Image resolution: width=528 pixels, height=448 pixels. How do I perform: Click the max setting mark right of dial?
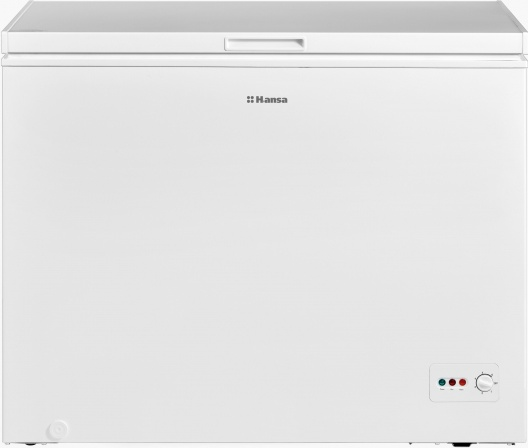point(496,383)
